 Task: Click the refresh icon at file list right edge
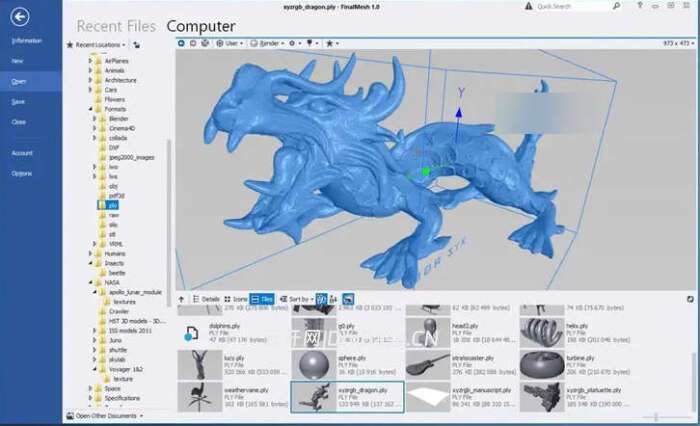pyautogui.click(x=690, y=299)
